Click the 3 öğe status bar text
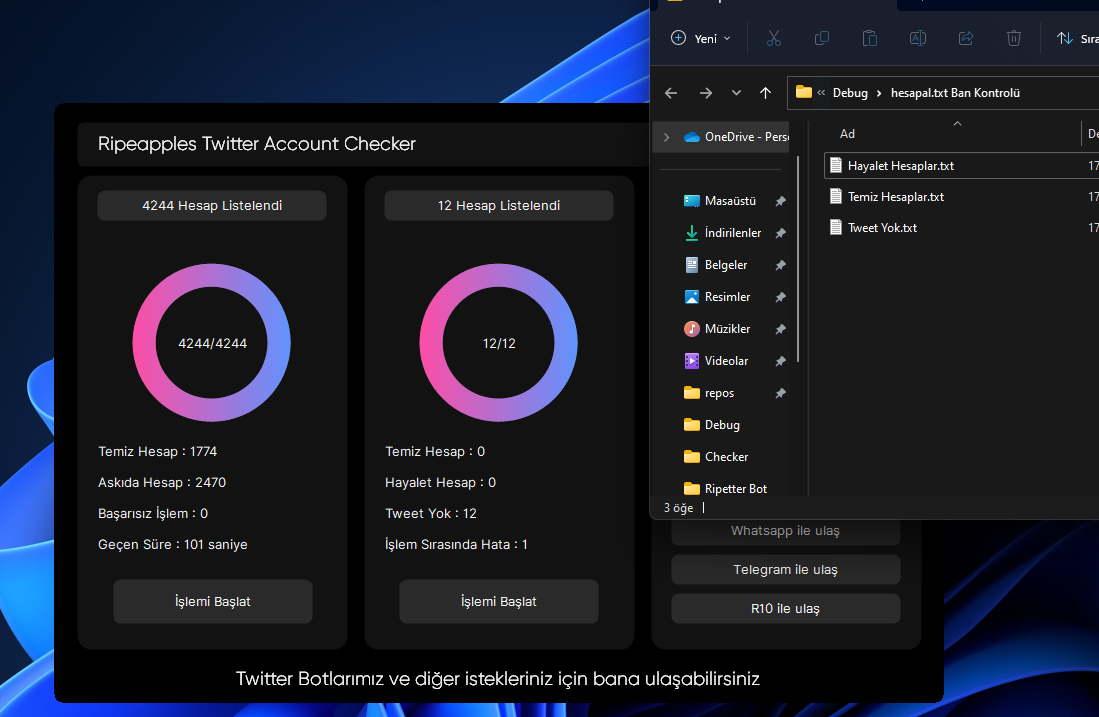The width and height of the screenshot is (1099, 717). (x=678, y=507)
